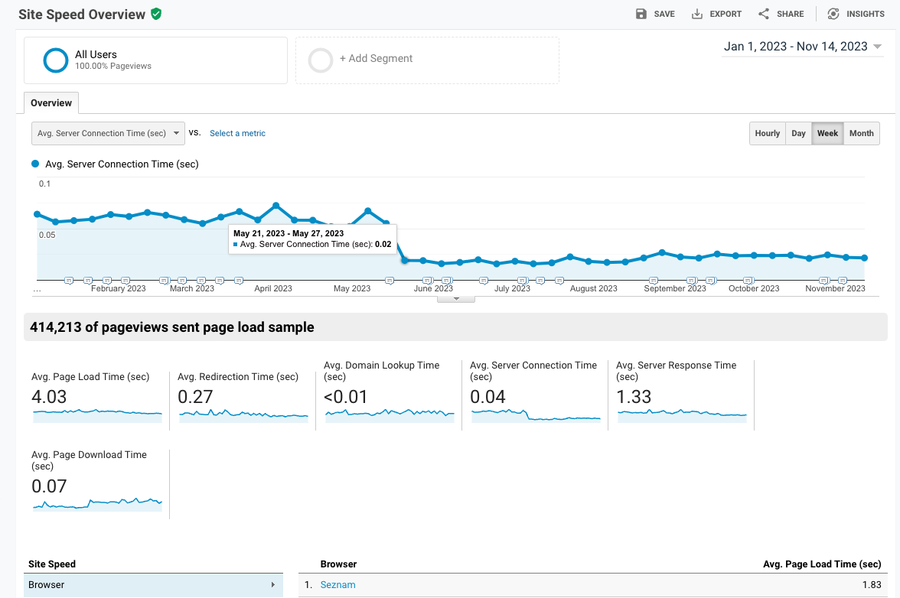Click the All Users segment circle
This screenshot has width=900, height=598.
click(x=56, y=60)
